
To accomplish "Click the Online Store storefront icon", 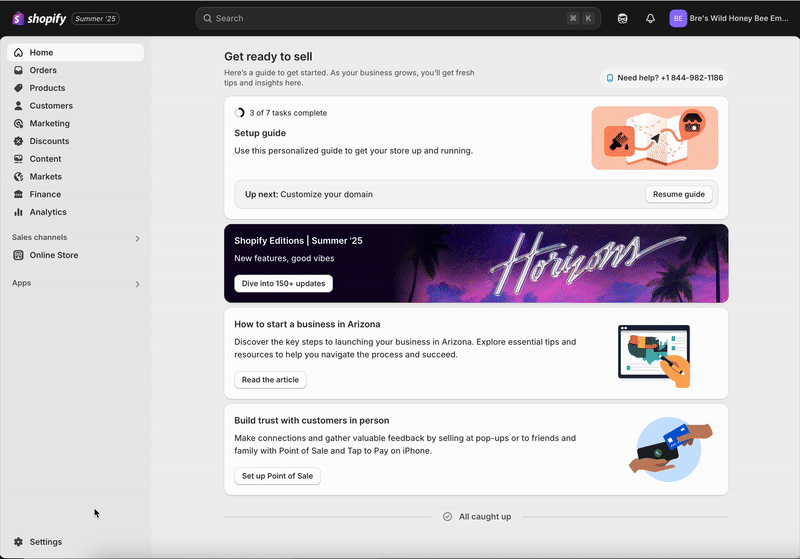I will (18, 255).
